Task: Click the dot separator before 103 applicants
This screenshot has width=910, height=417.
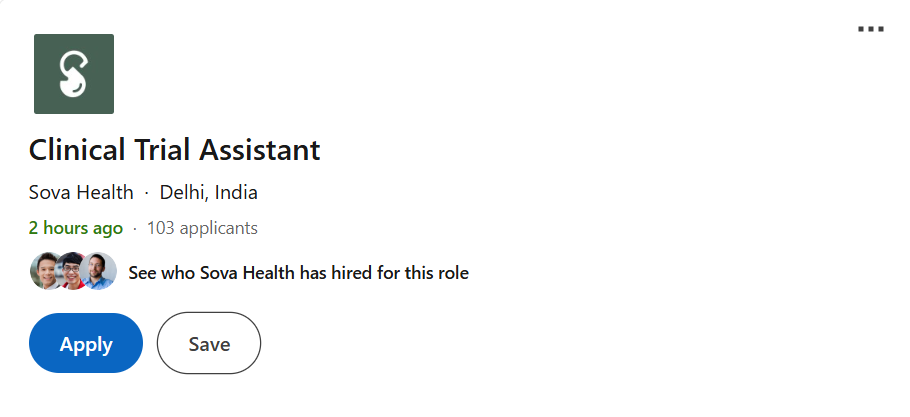Action: [x=135, y=228]
